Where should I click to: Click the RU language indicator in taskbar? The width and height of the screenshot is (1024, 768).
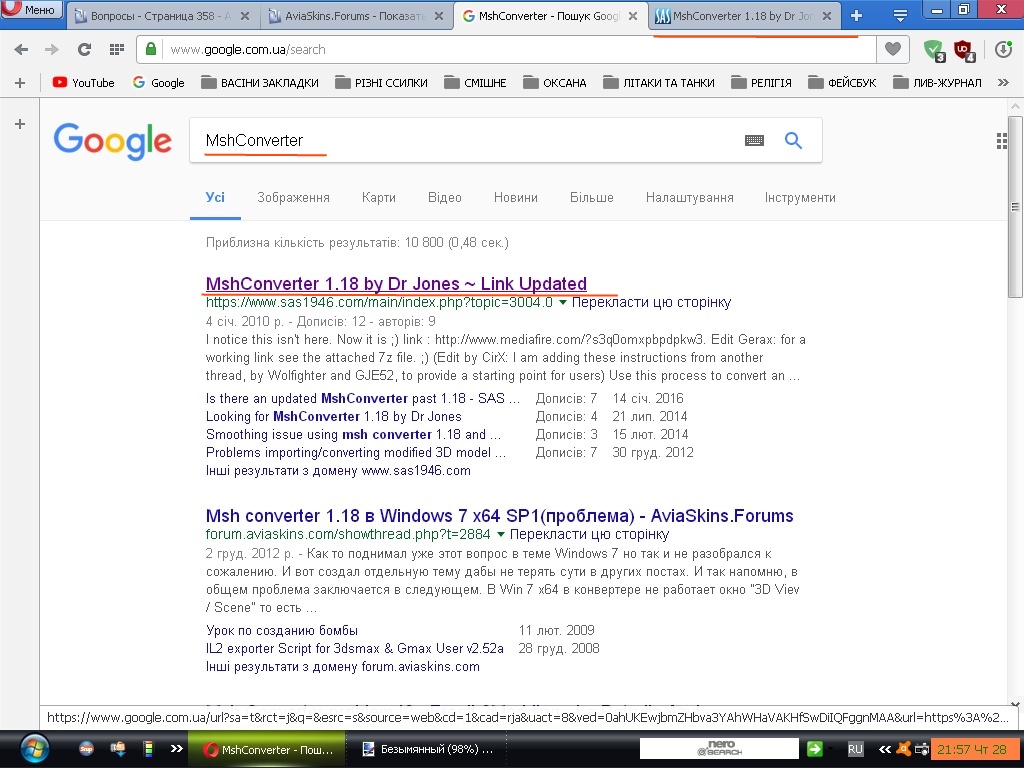855,749
